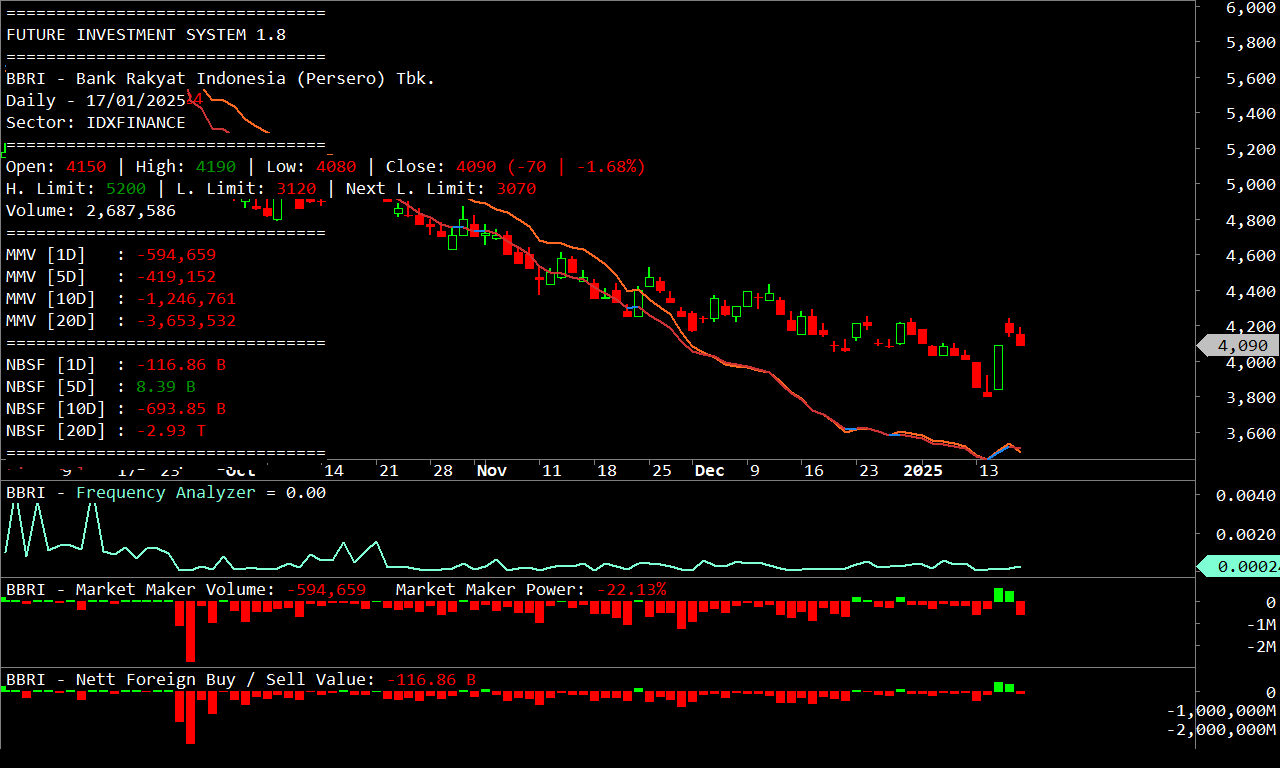The height and width of the screenshot is (768, 1280).
Task: Click the 5,000 price axis label
Action: [x=1250, y=185]
